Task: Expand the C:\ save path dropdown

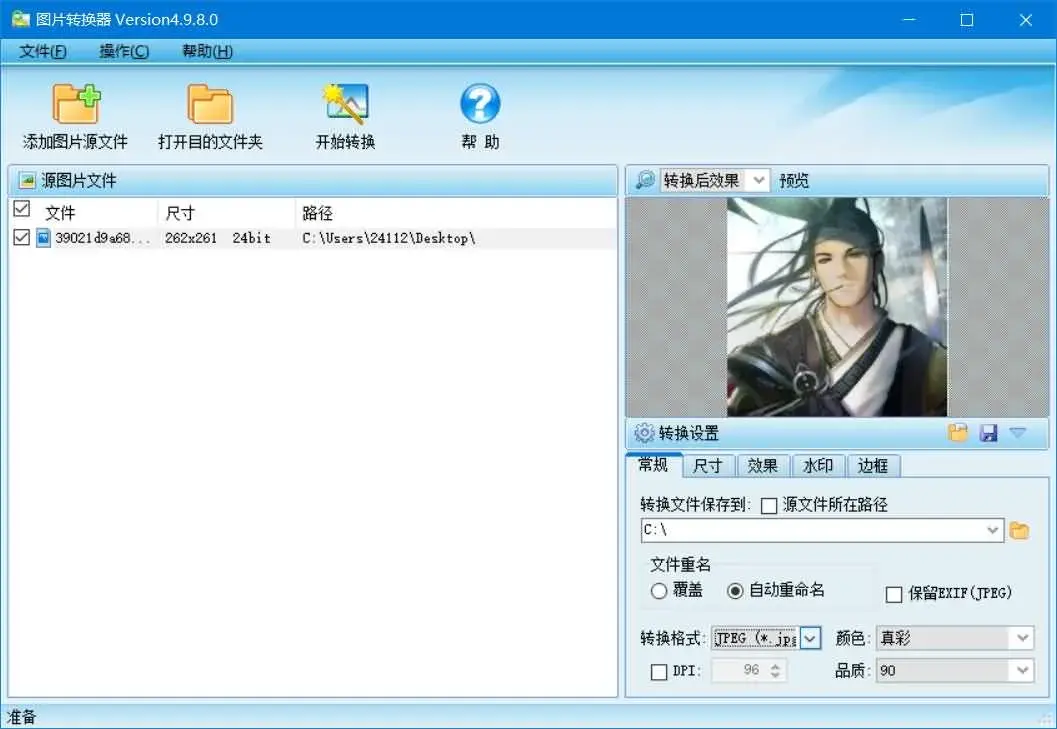Action: click(992, 530)
